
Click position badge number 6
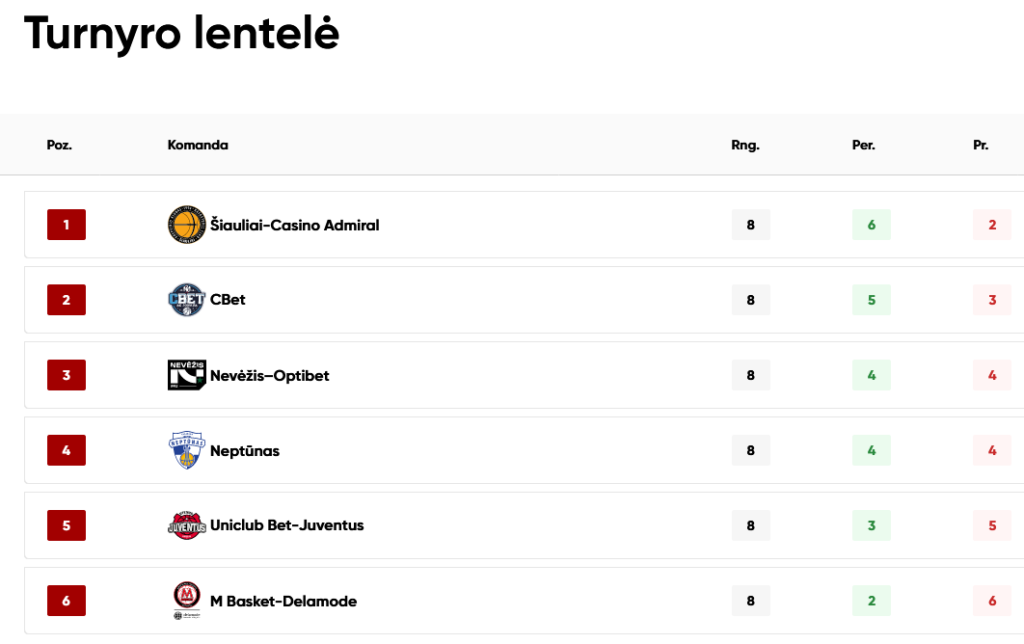(67, 600)
